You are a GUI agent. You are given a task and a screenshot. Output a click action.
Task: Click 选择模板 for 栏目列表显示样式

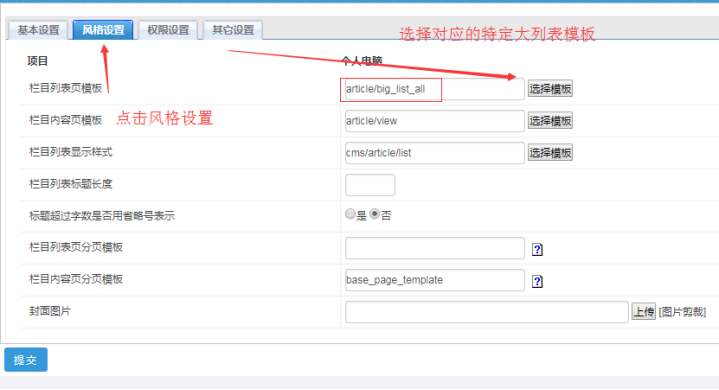coord(550,153)
